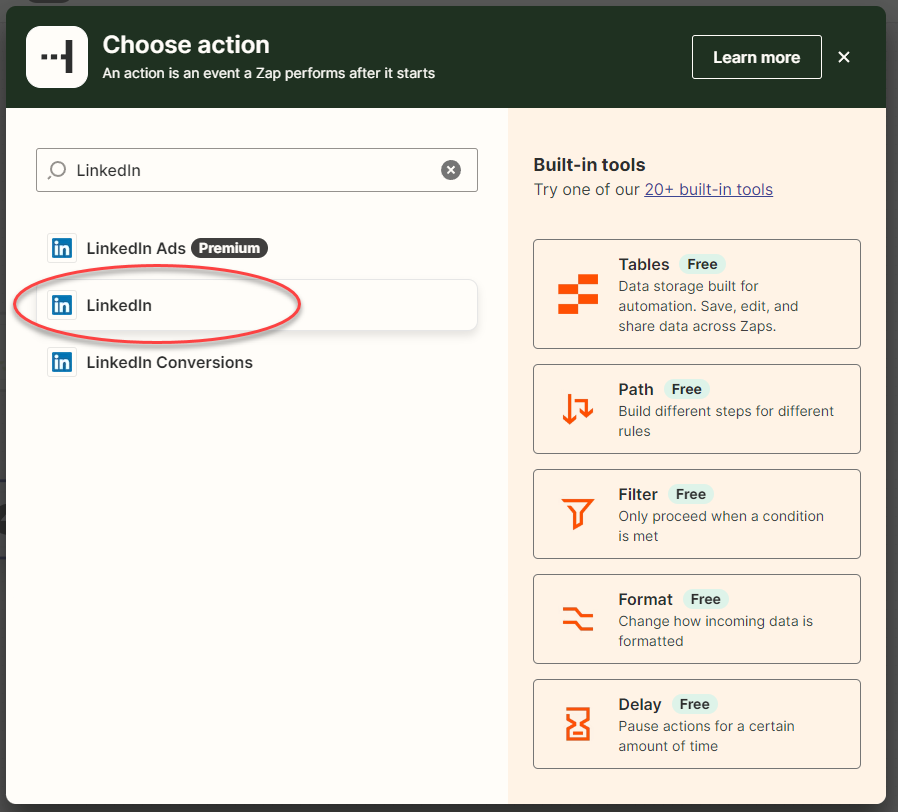Click the Filter funnel icon
Screen dimensions: 898x812
pyautogui.click(x=578, y=514)
